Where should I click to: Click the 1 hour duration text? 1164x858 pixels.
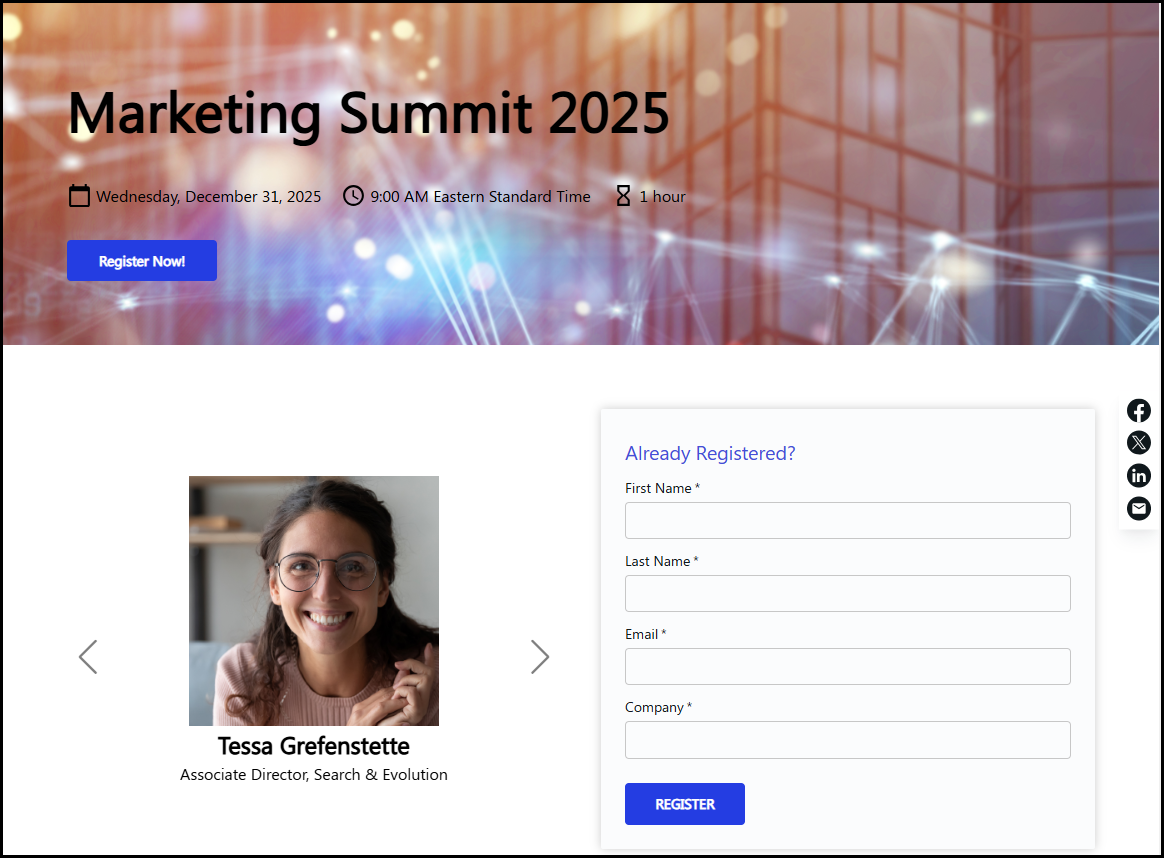pos(662,197)
